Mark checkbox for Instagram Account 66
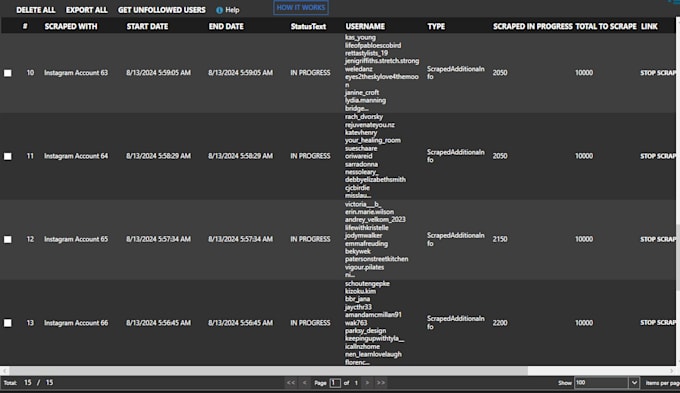Screen dimensions: 680x393 click(x=8, y=323)
